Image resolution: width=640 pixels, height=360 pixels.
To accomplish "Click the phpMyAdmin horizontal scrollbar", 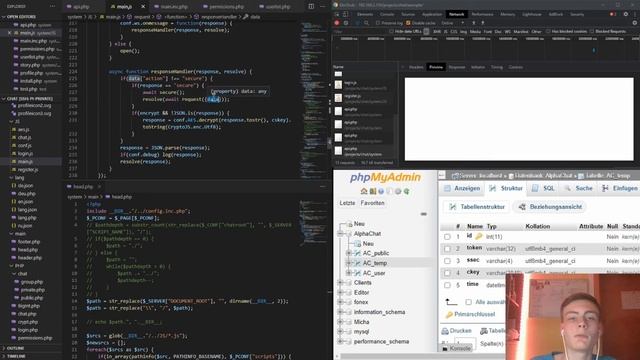I will pyautogui.click(x=420, y=357).
